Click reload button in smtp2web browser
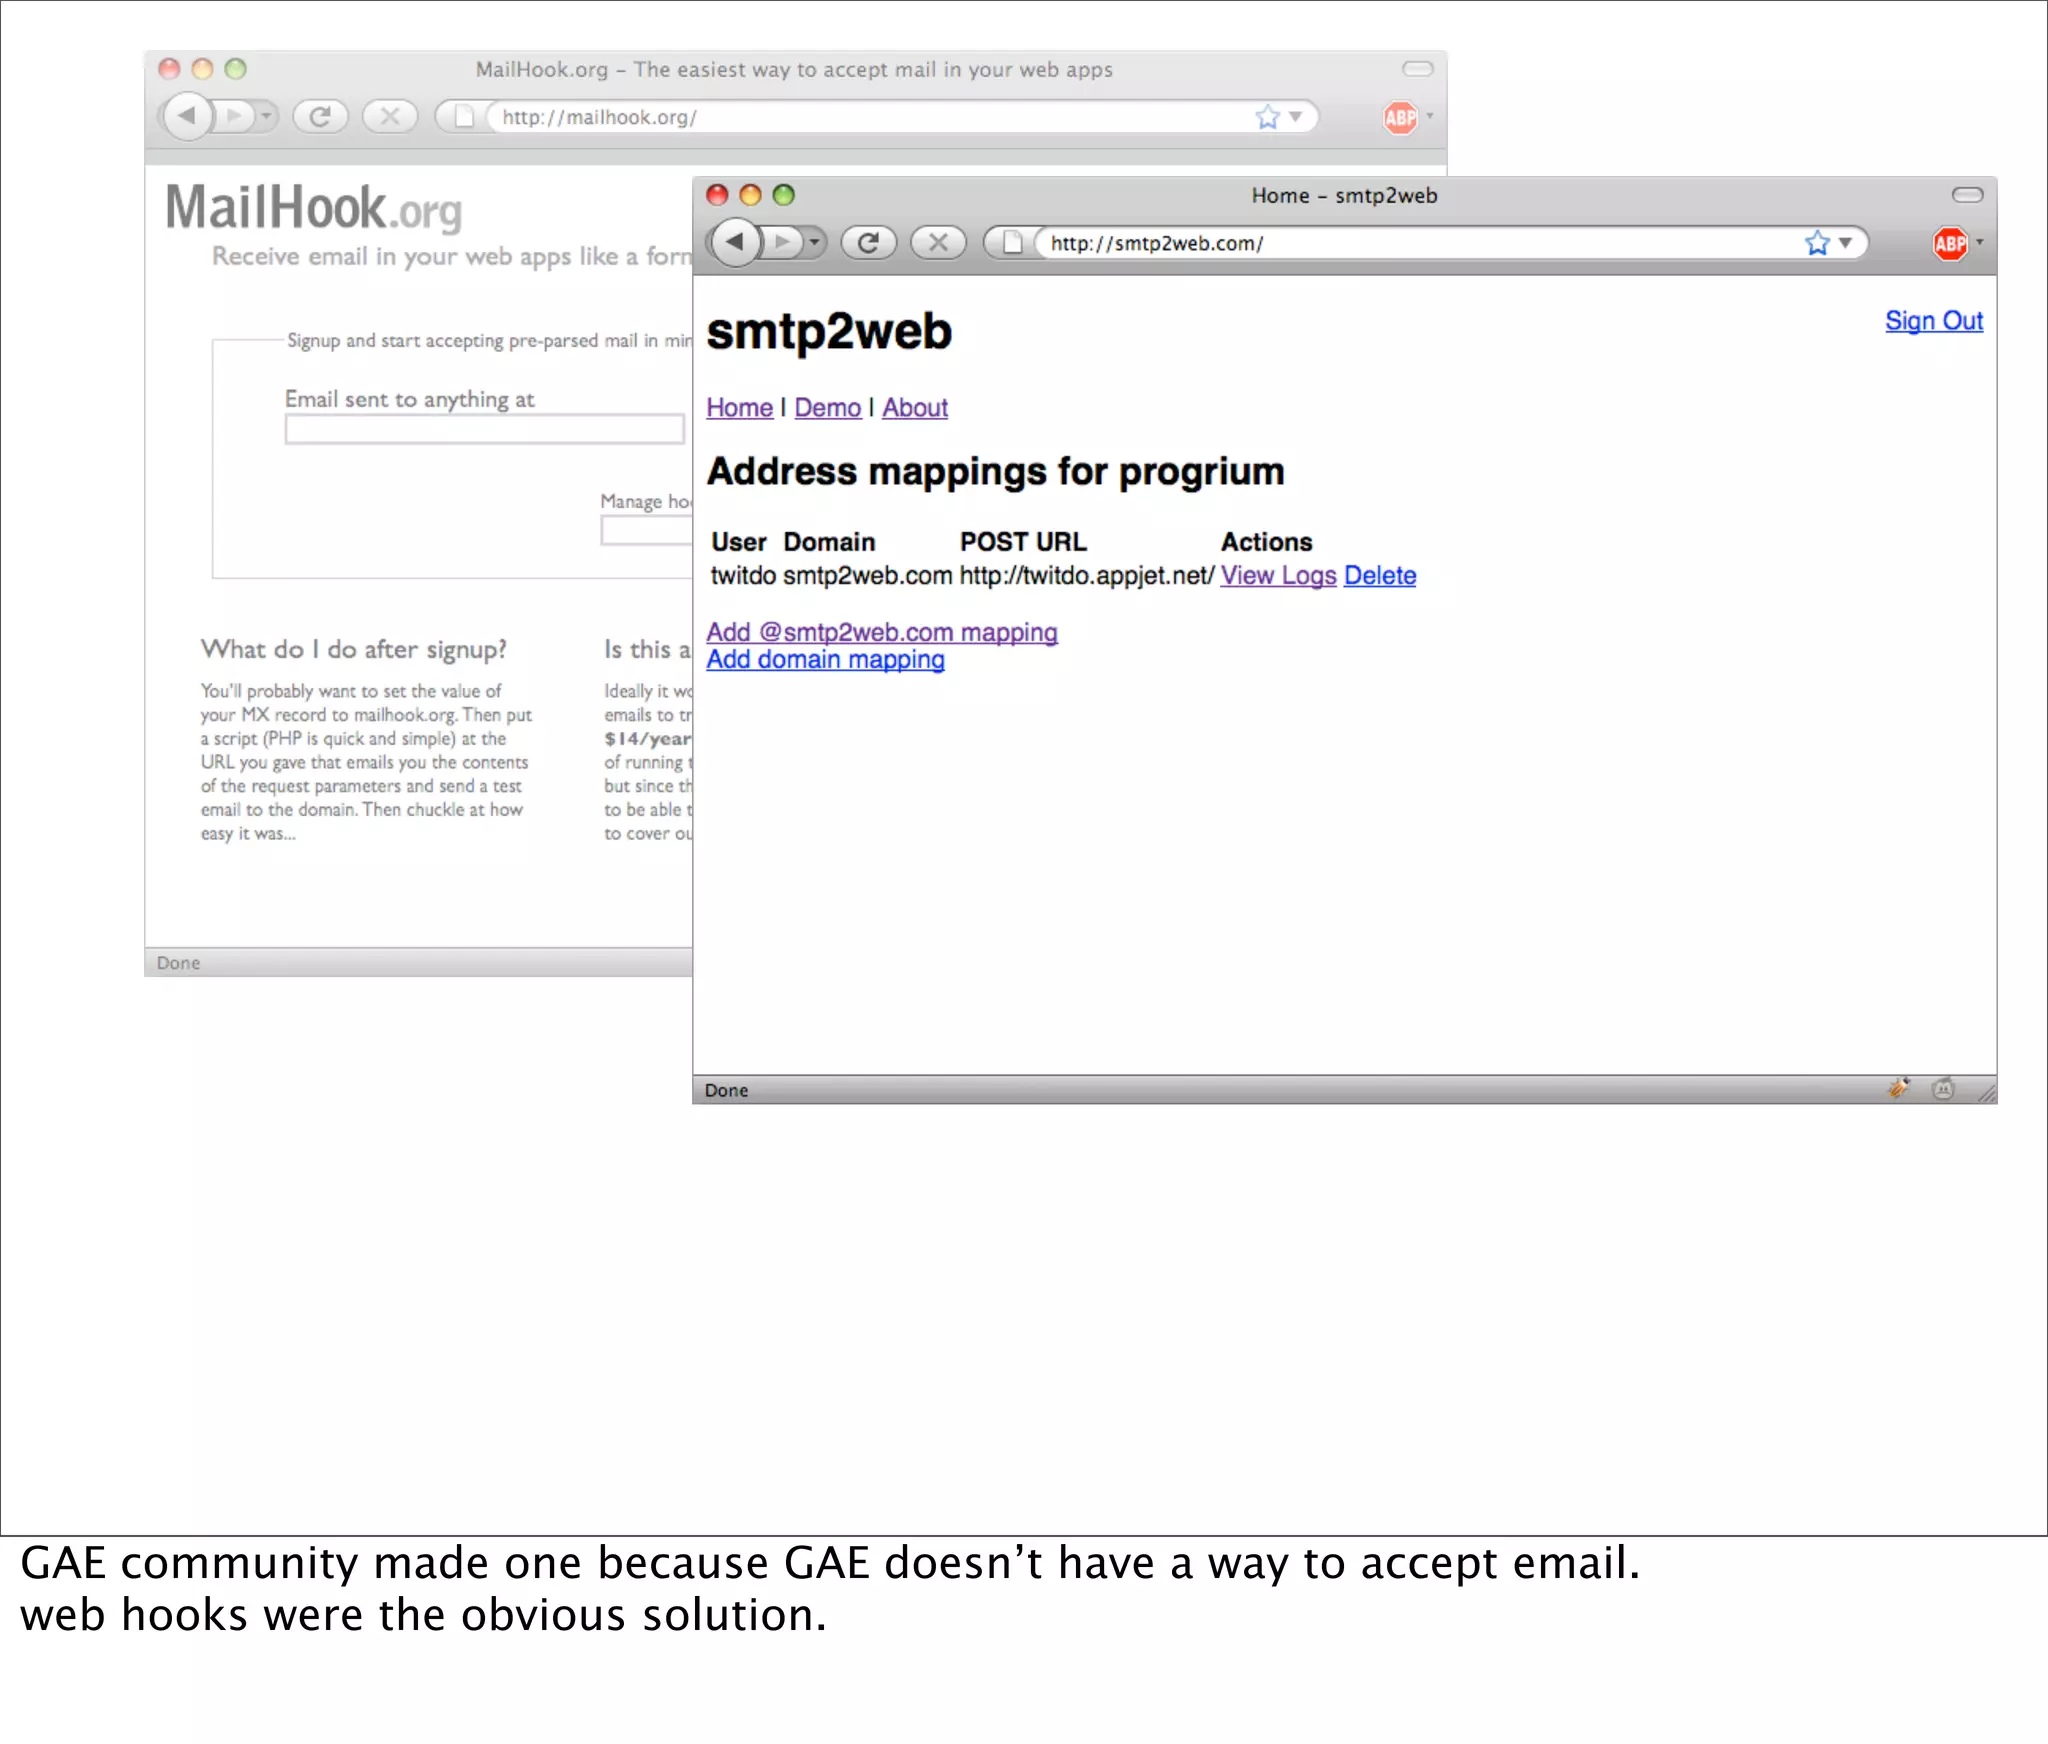The image size is (2048, 1744). [867, 242]
